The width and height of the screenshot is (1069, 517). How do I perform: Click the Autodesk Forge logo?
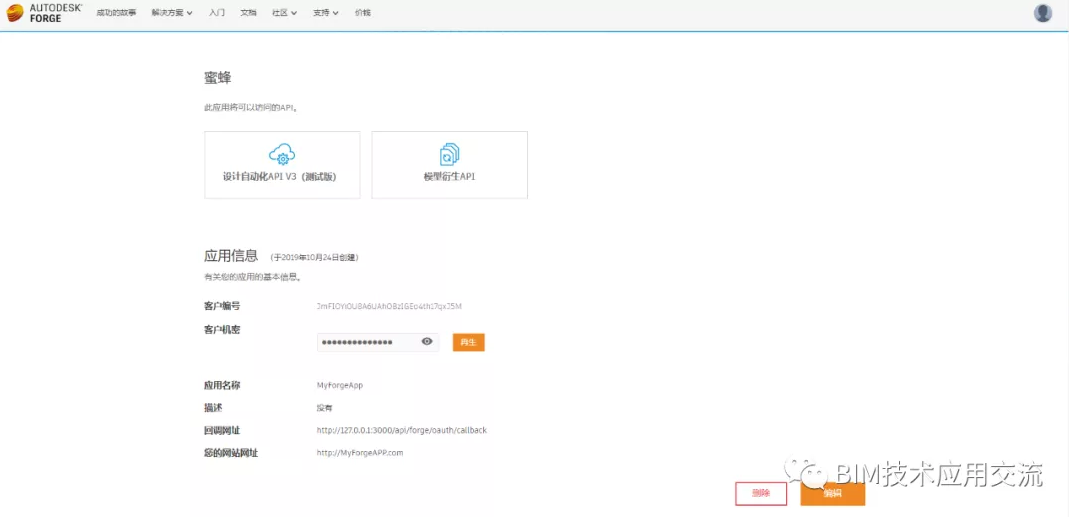44,13
